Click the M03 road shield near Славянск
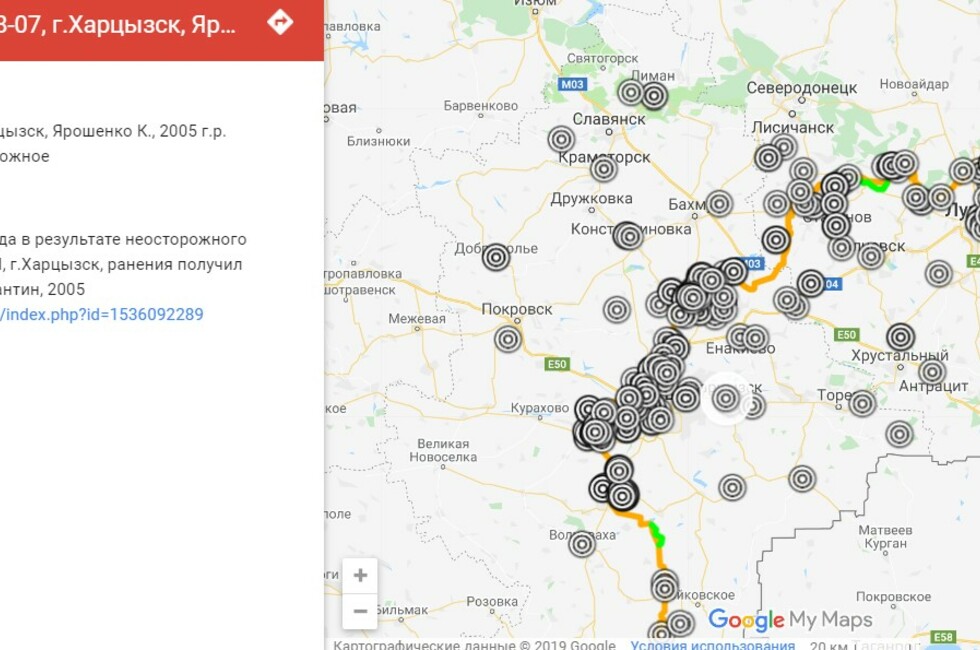The height and width of the screenshot is (650, 980). click(x=572, y=85)
